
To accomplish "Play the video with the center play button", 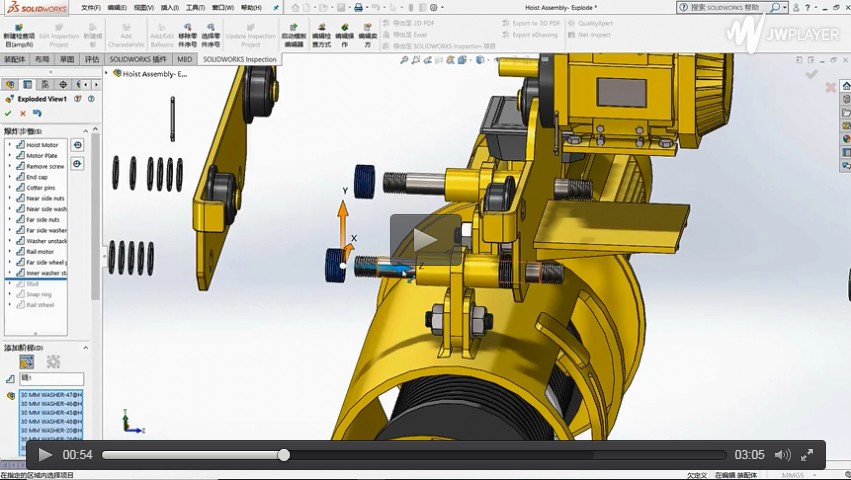I will [425, 240].
